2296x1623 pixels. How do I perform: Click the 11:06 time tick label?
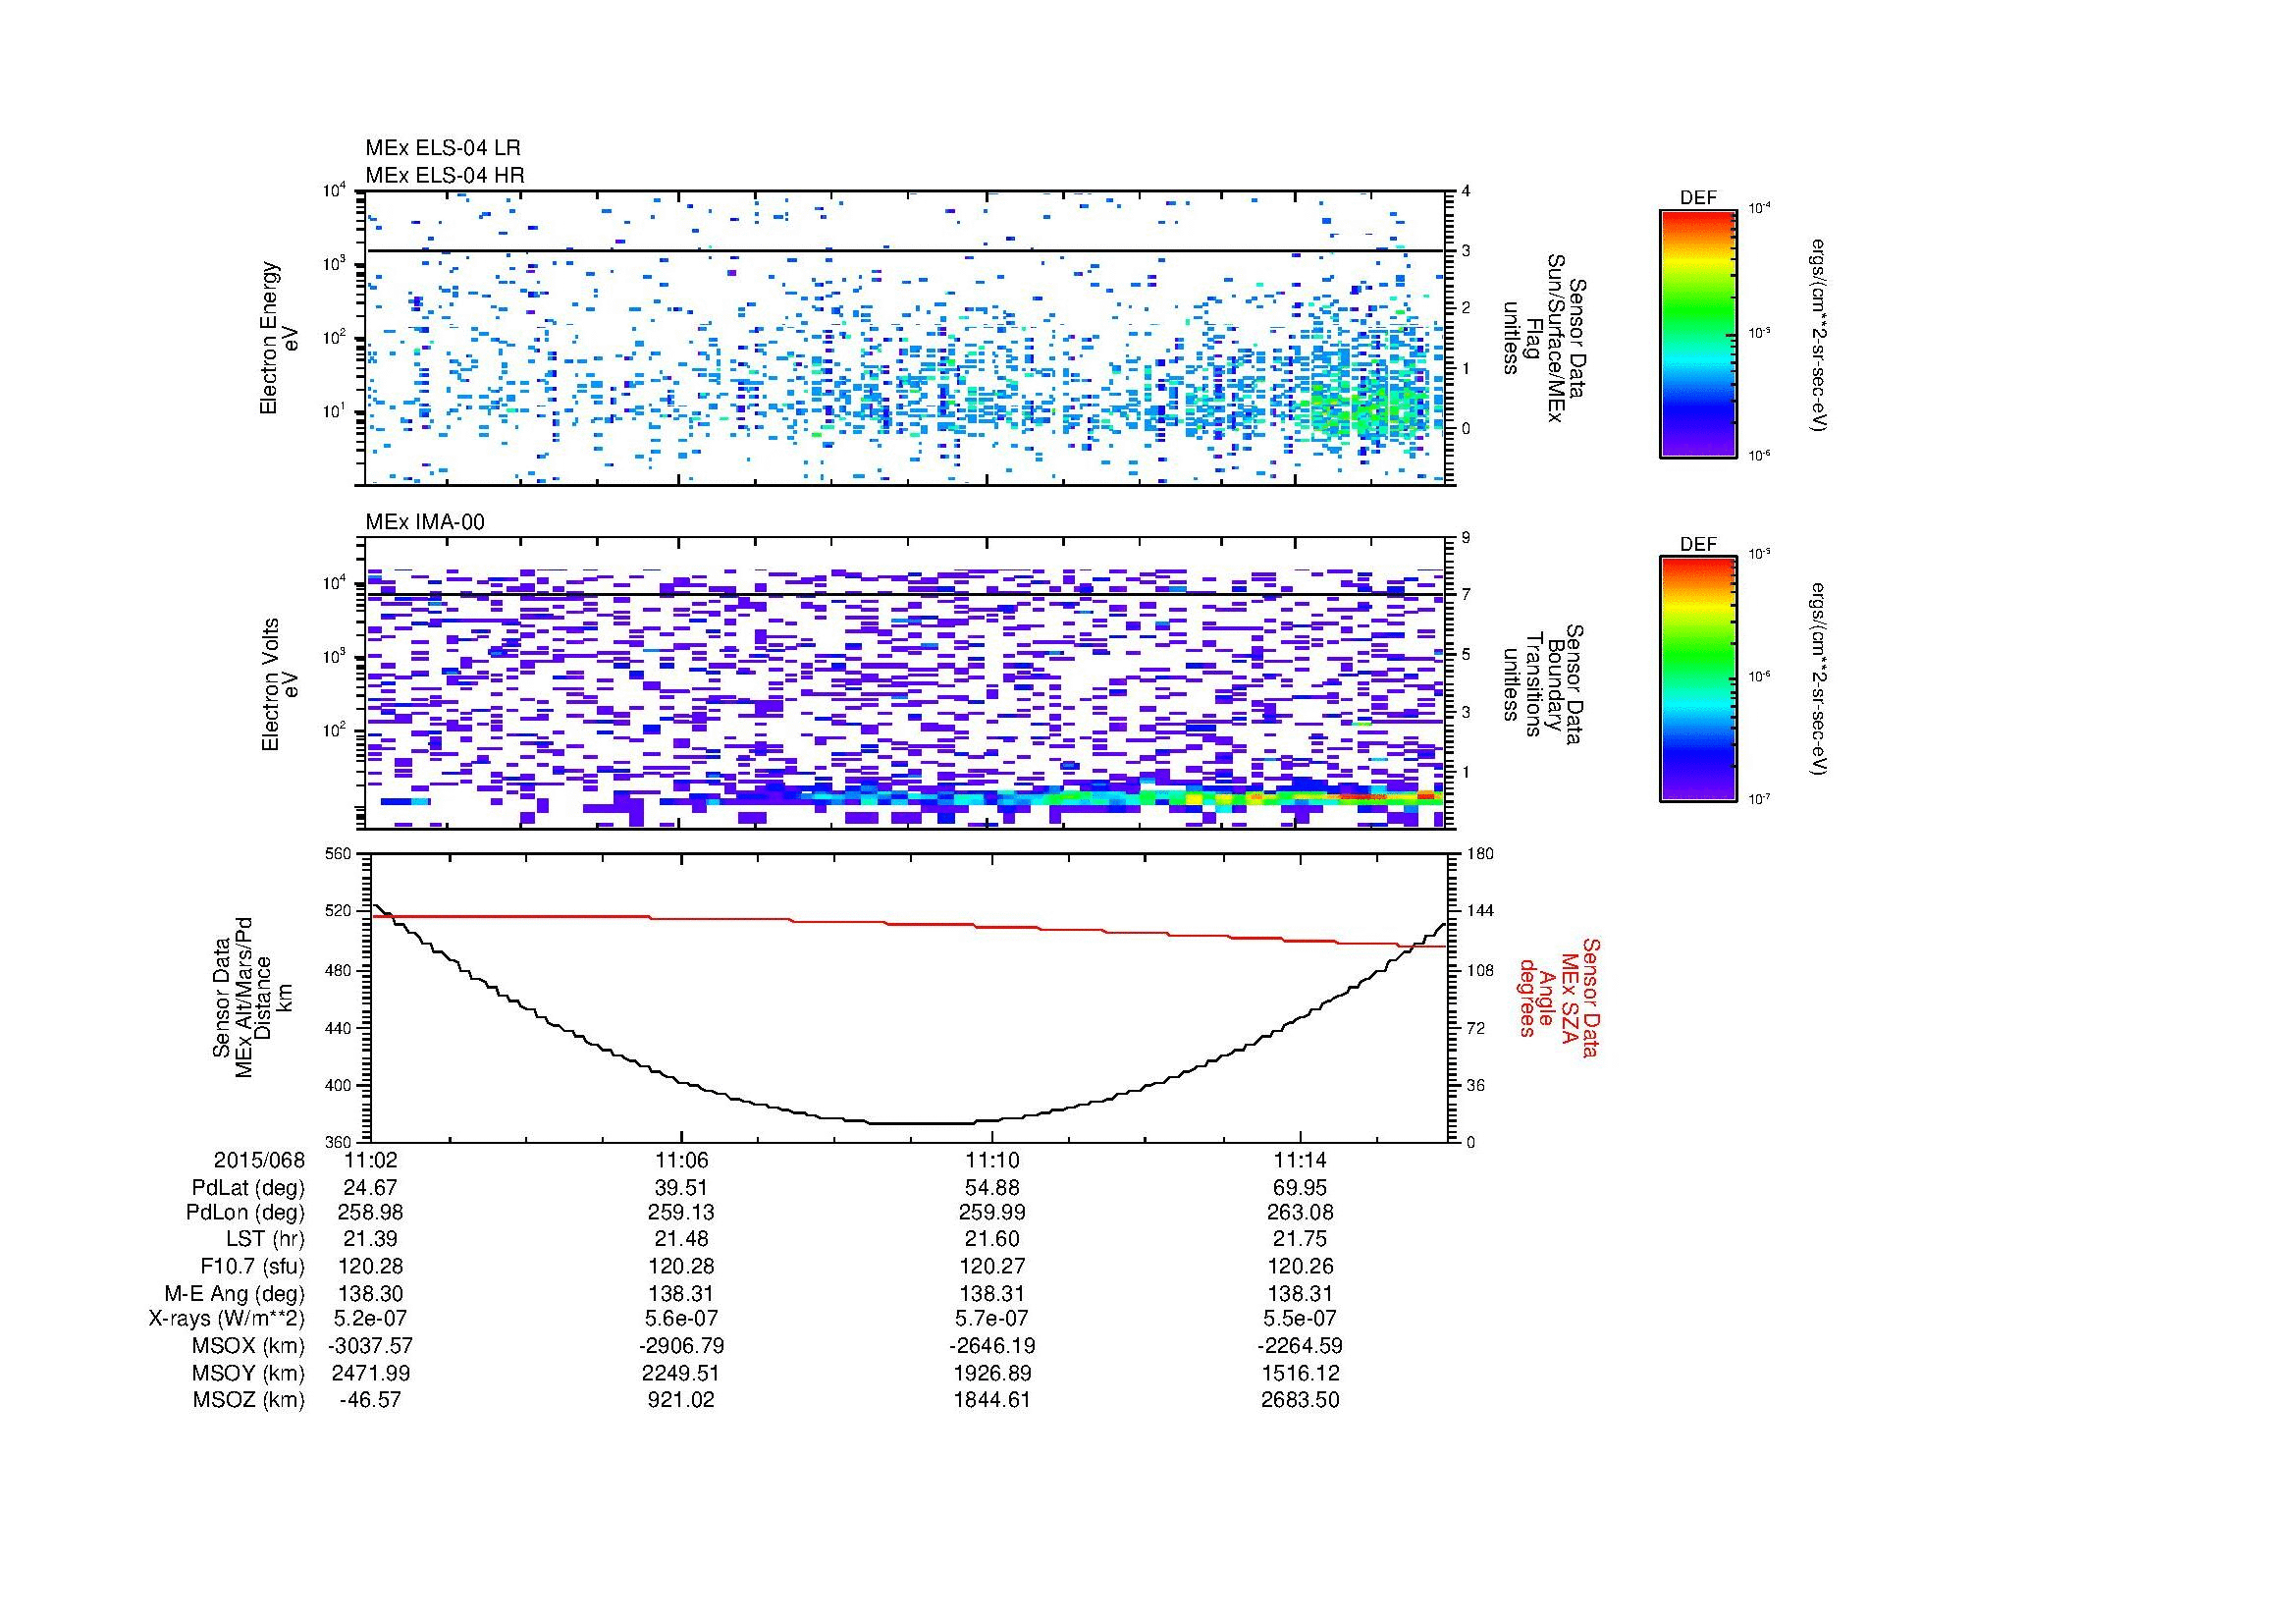(x=681, y=1160)
